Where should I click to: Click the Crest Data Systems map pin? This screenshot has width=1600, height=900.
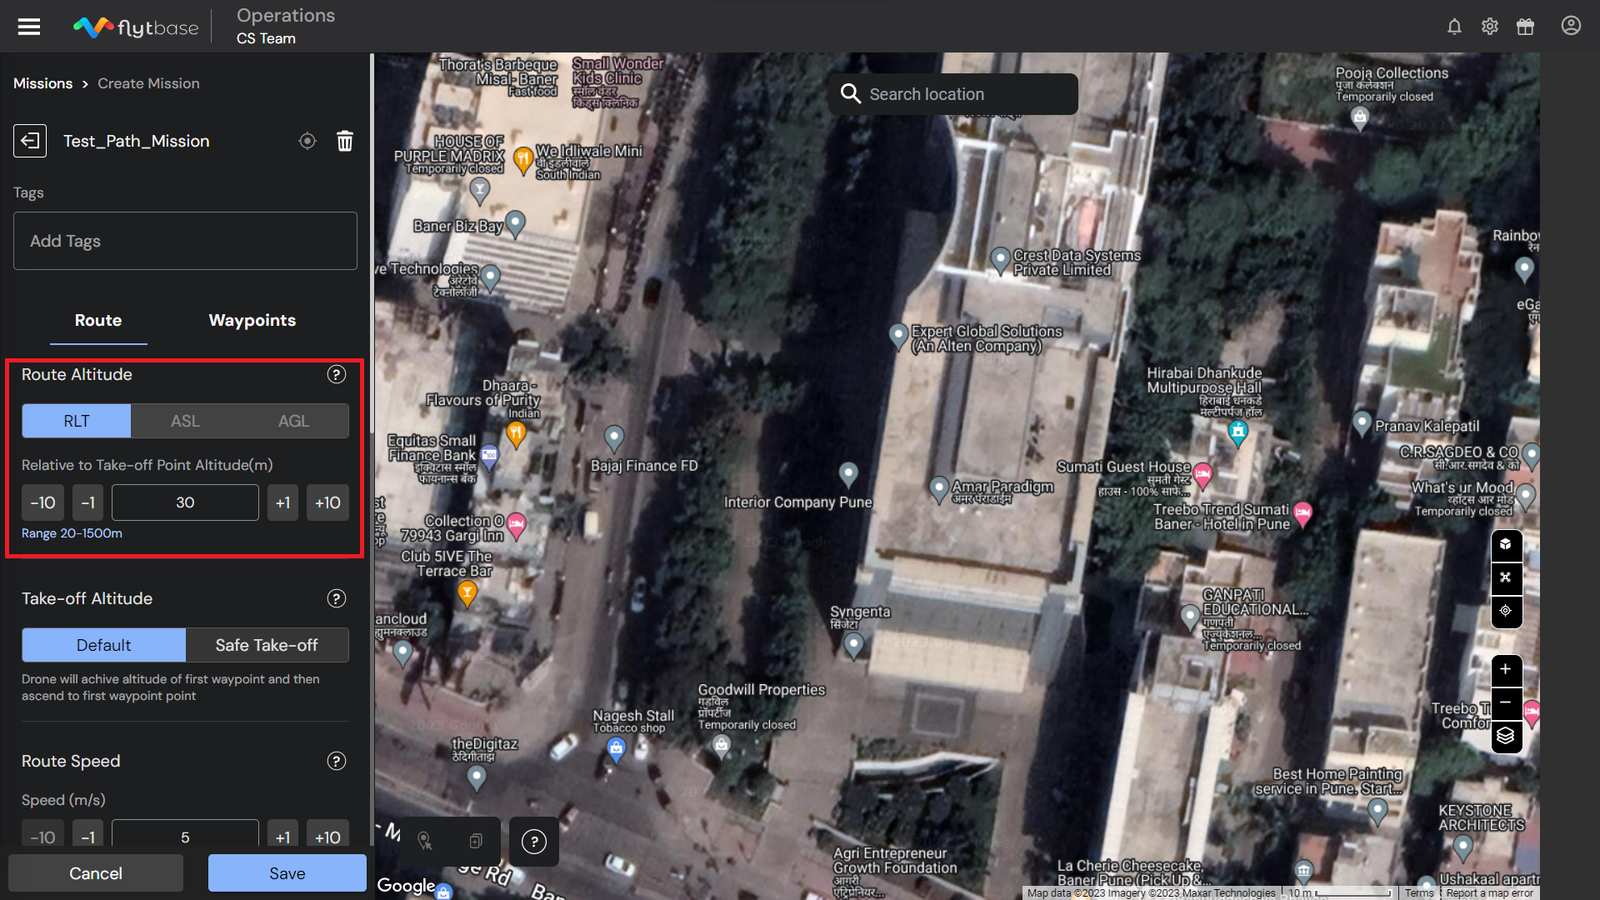click(1000, 261)
